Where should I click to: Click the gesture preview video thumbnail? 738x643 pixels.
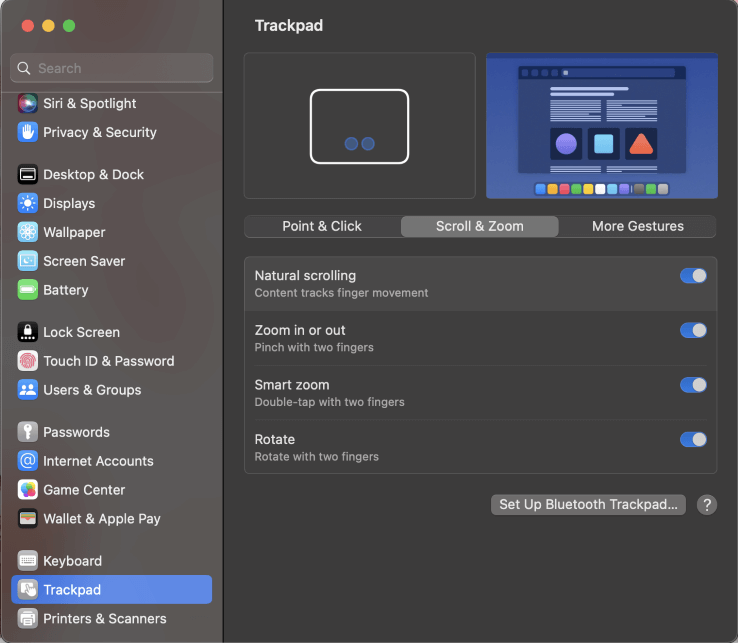point(601,126)
